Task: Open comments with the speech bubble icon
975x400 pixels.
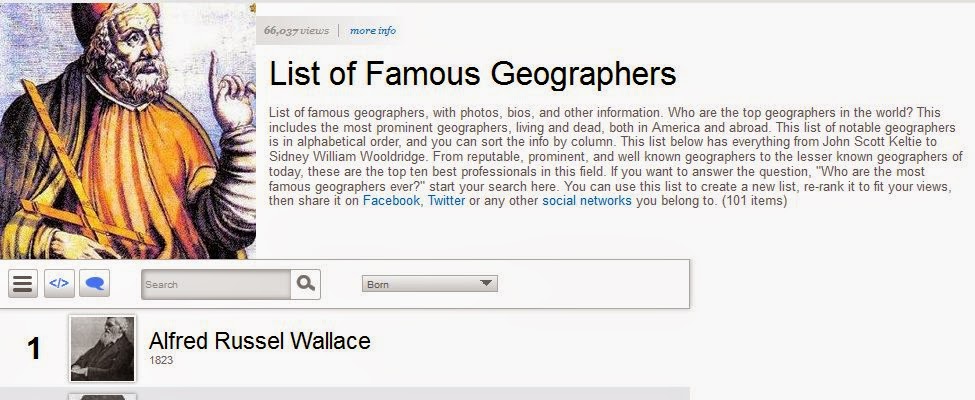Action: pos(95,284)
